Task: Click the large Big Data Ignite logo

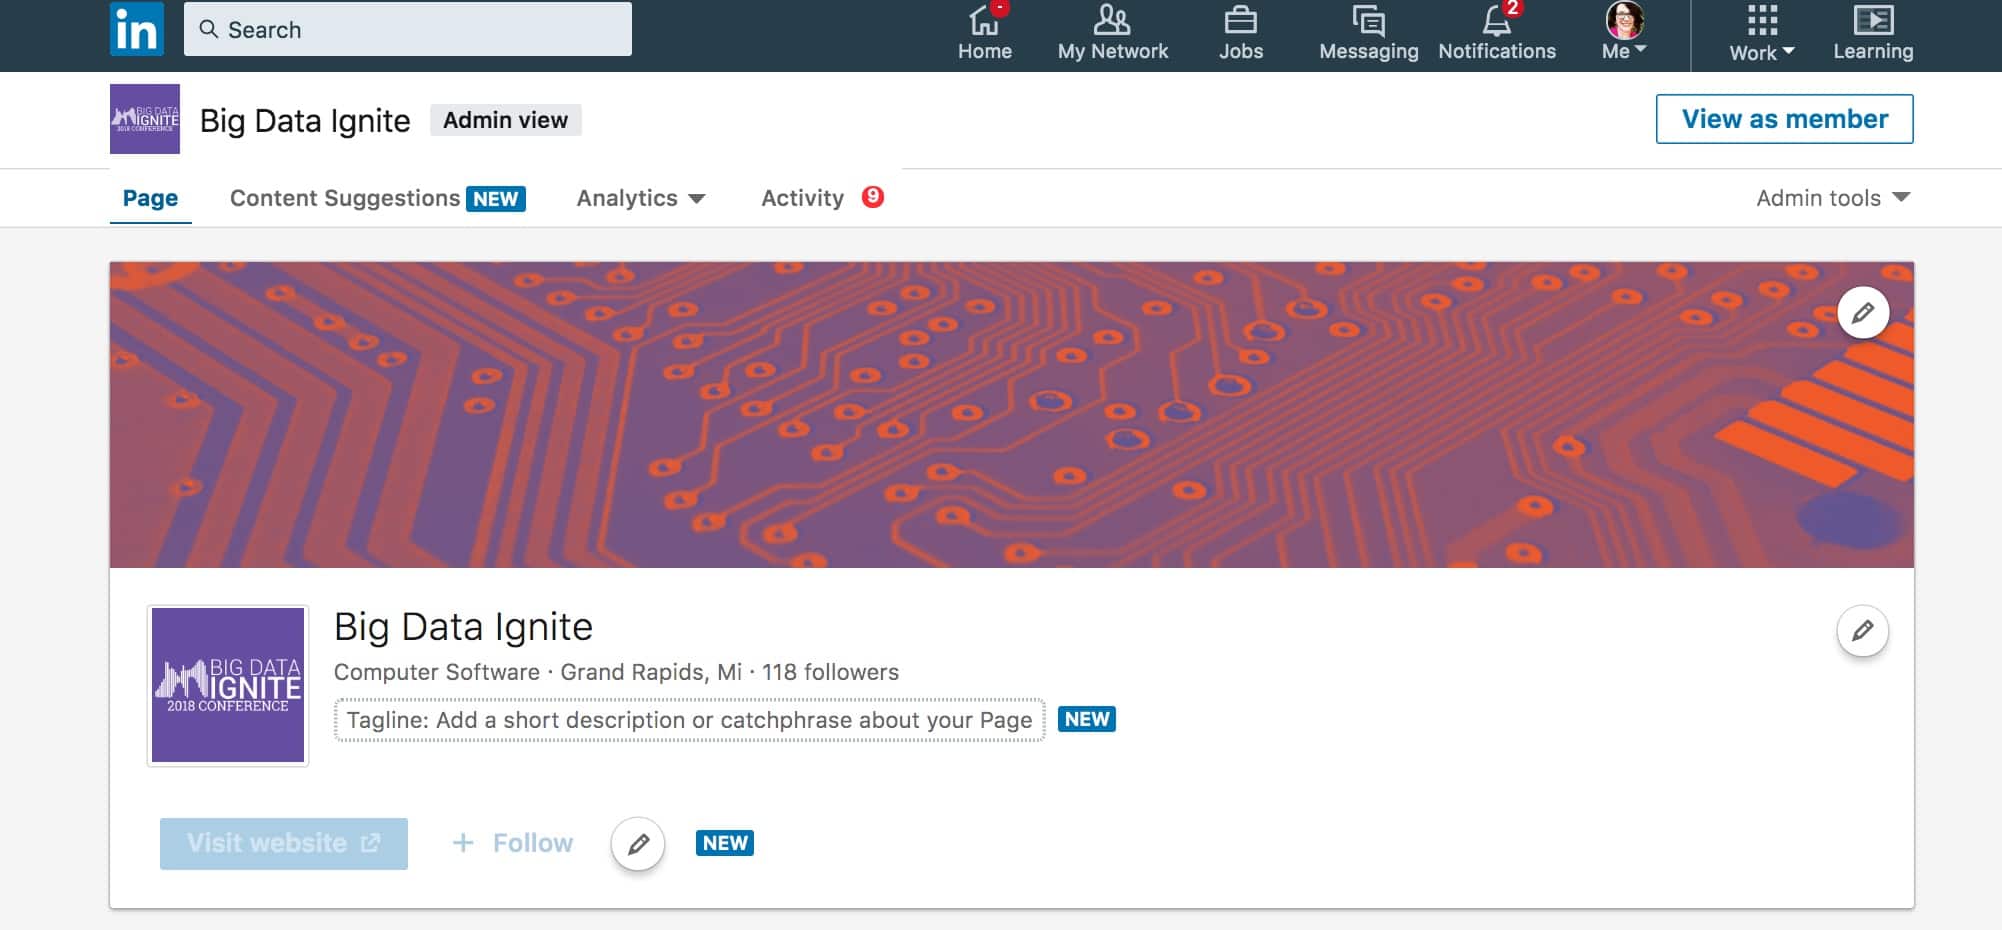Action: [228, 685]
